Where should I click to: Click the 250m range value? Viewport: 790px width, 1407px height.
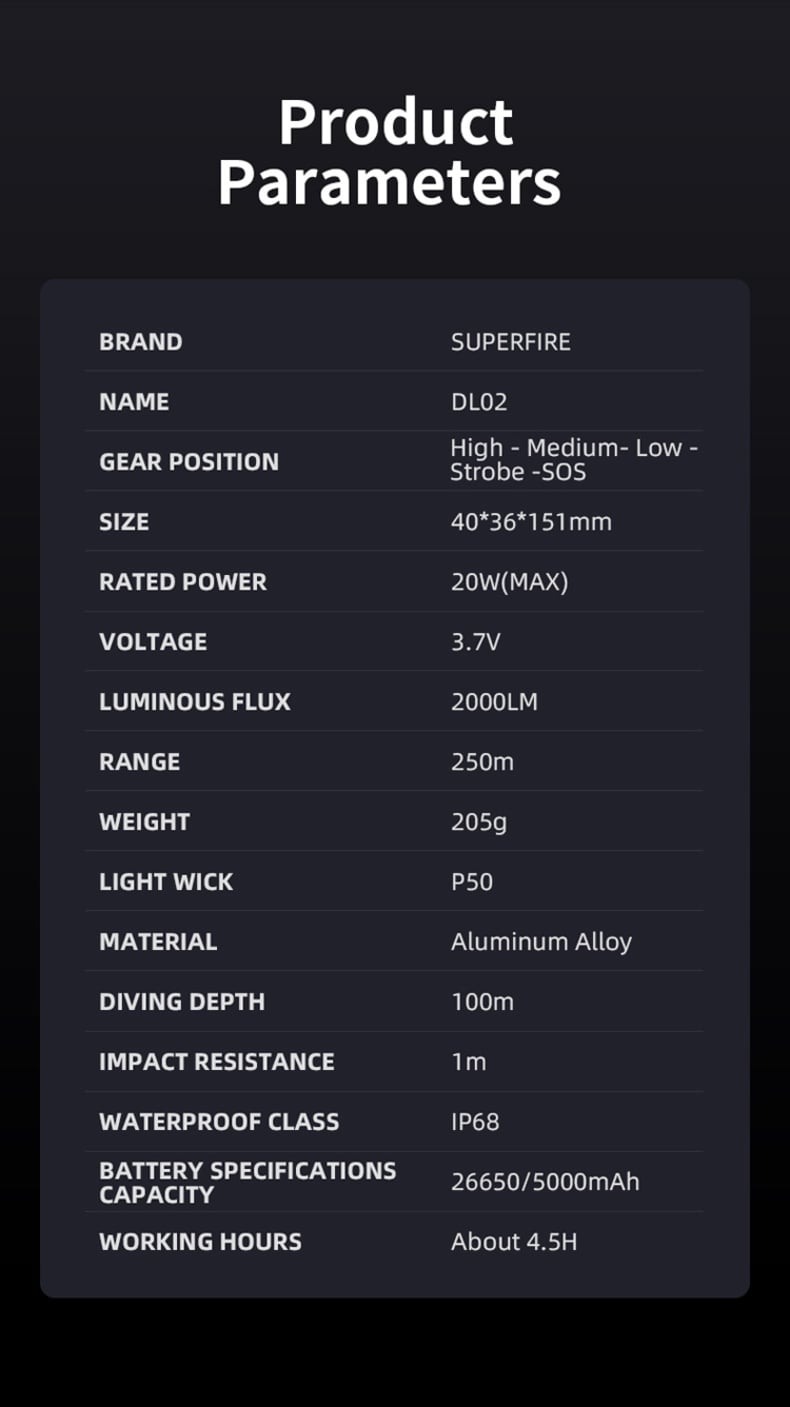tap(482, 762)
